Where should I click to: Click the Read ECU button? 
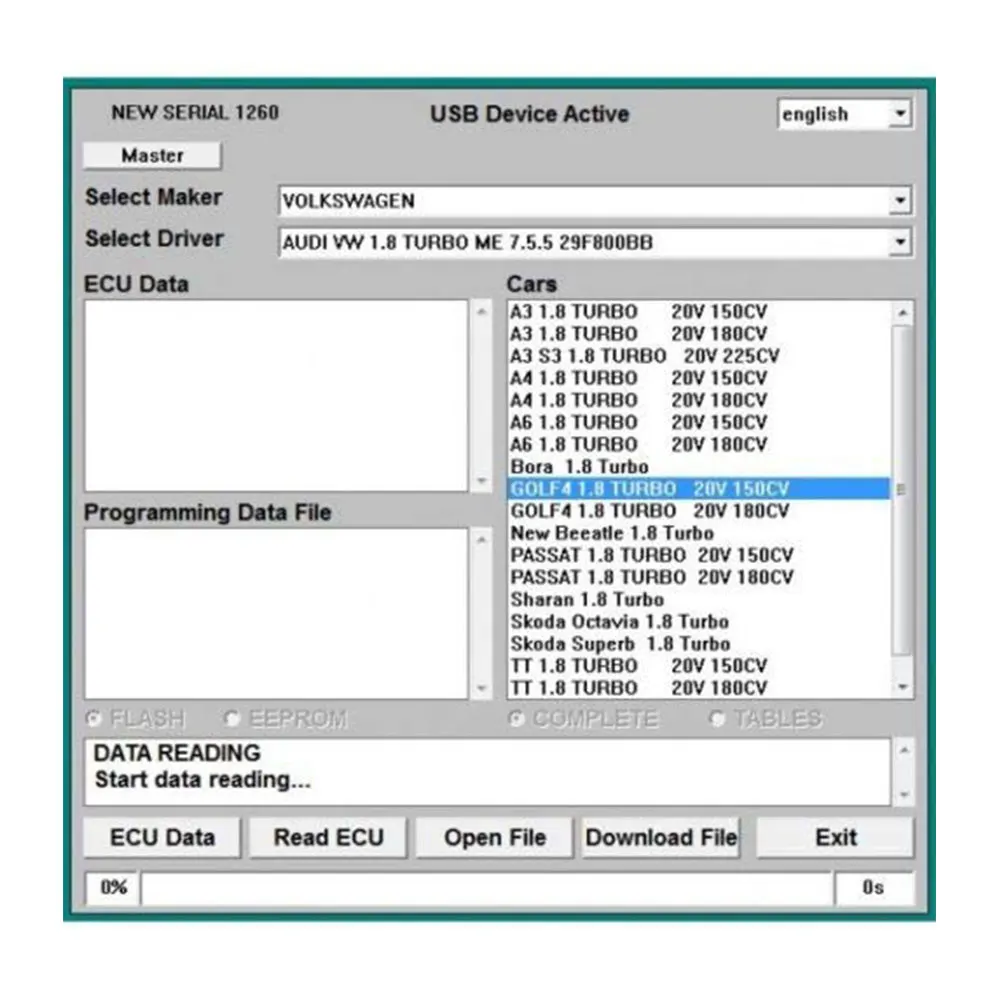(x=328, y=837)
